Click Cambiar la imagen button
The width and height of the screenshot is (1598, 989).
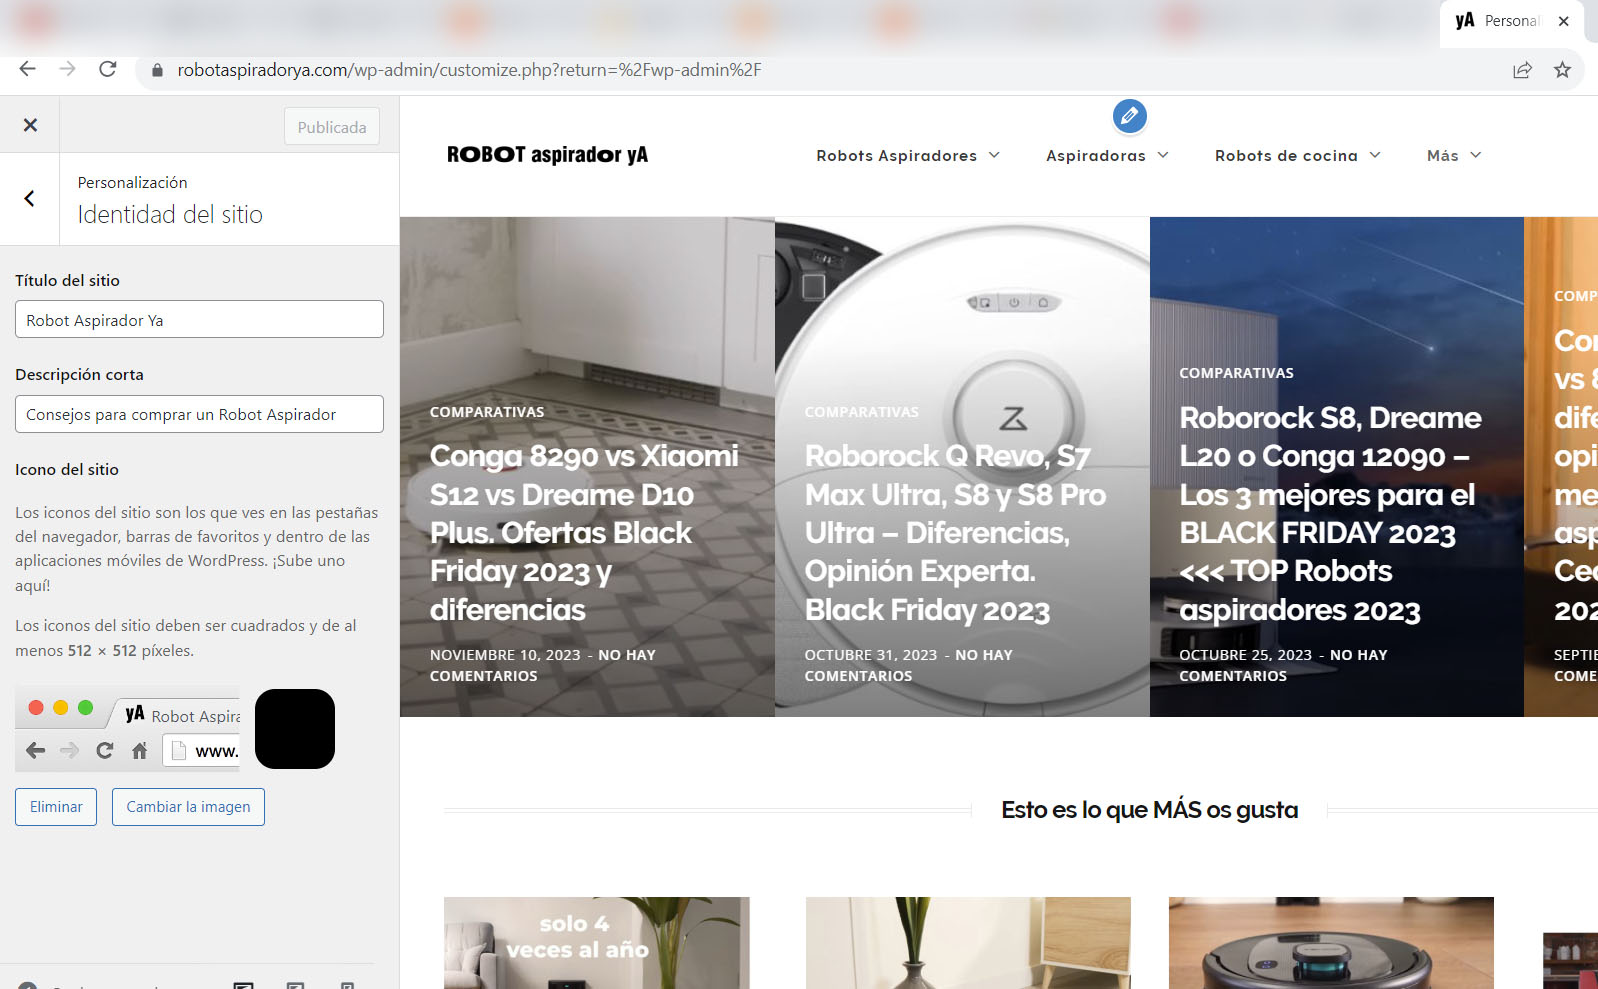point(188,807)
